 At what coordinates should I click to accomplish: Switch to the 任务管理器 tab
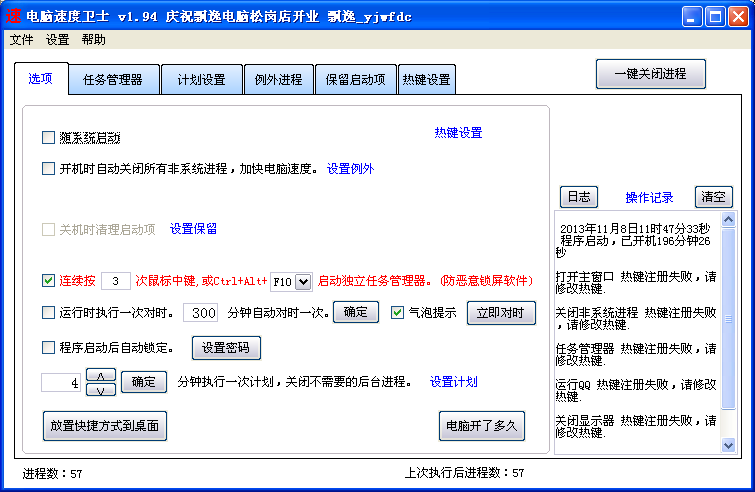pos(113,79)
